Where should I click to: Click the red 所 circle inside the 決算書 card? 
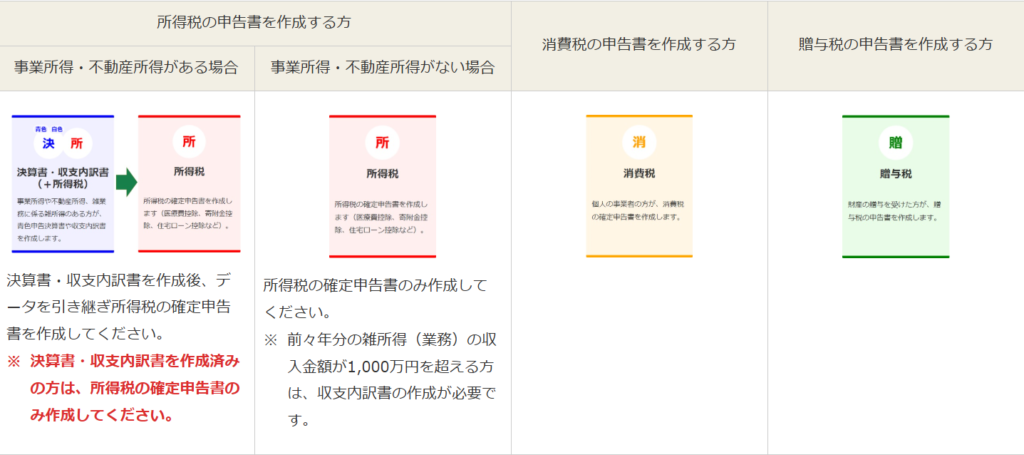77,144
